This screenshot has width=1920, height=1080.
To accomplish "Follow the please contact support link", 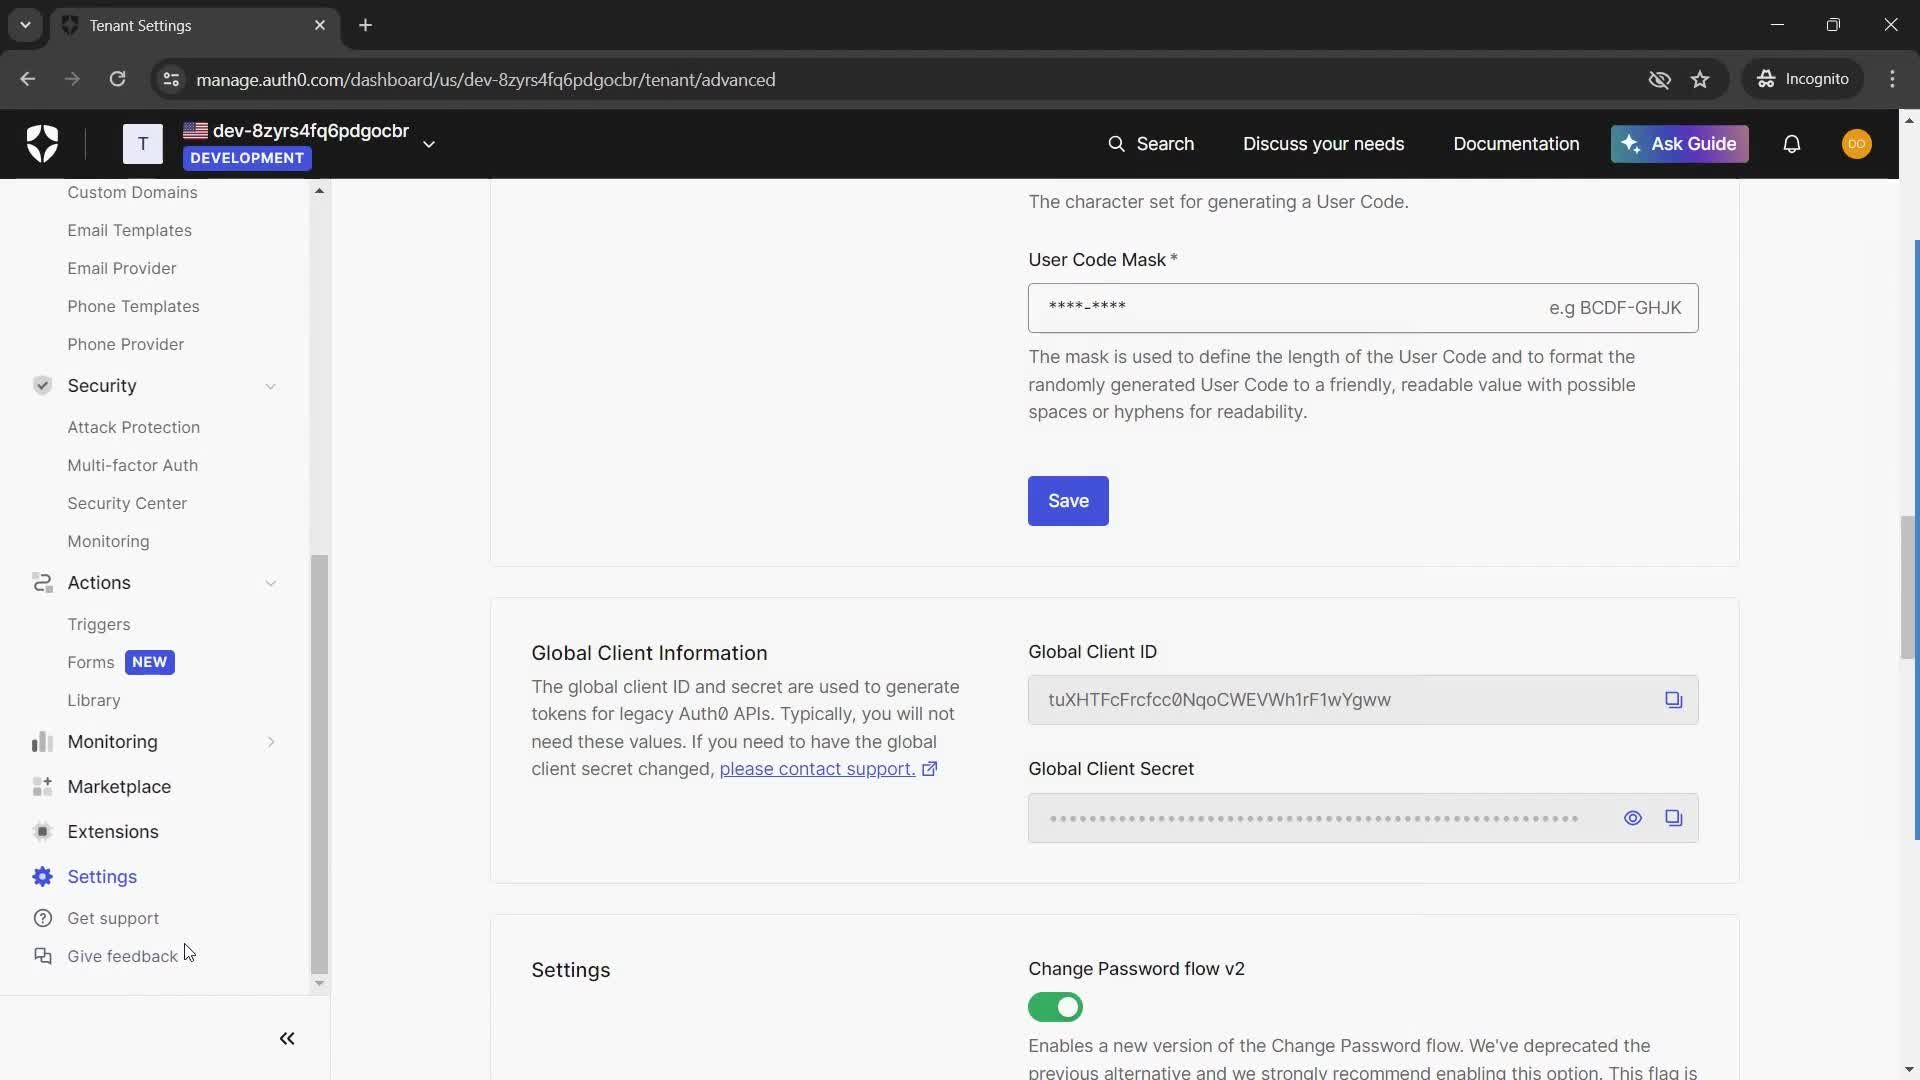I will pos(817,769).
